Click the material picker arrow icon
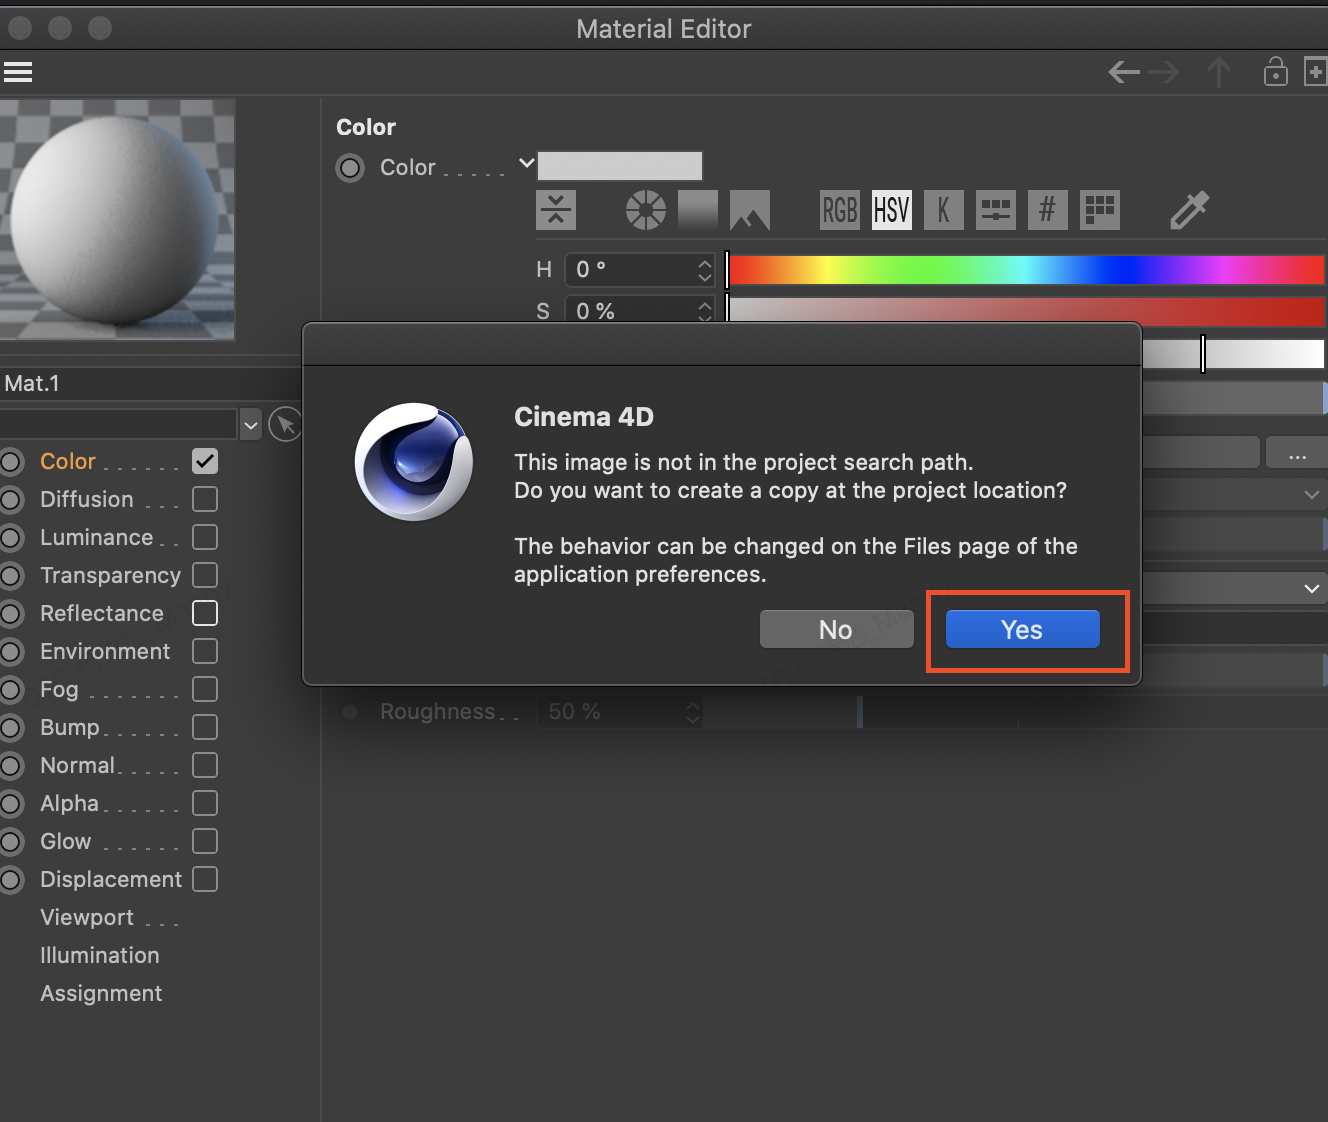Screen dimensions: 1328x1122 (285, 425)
